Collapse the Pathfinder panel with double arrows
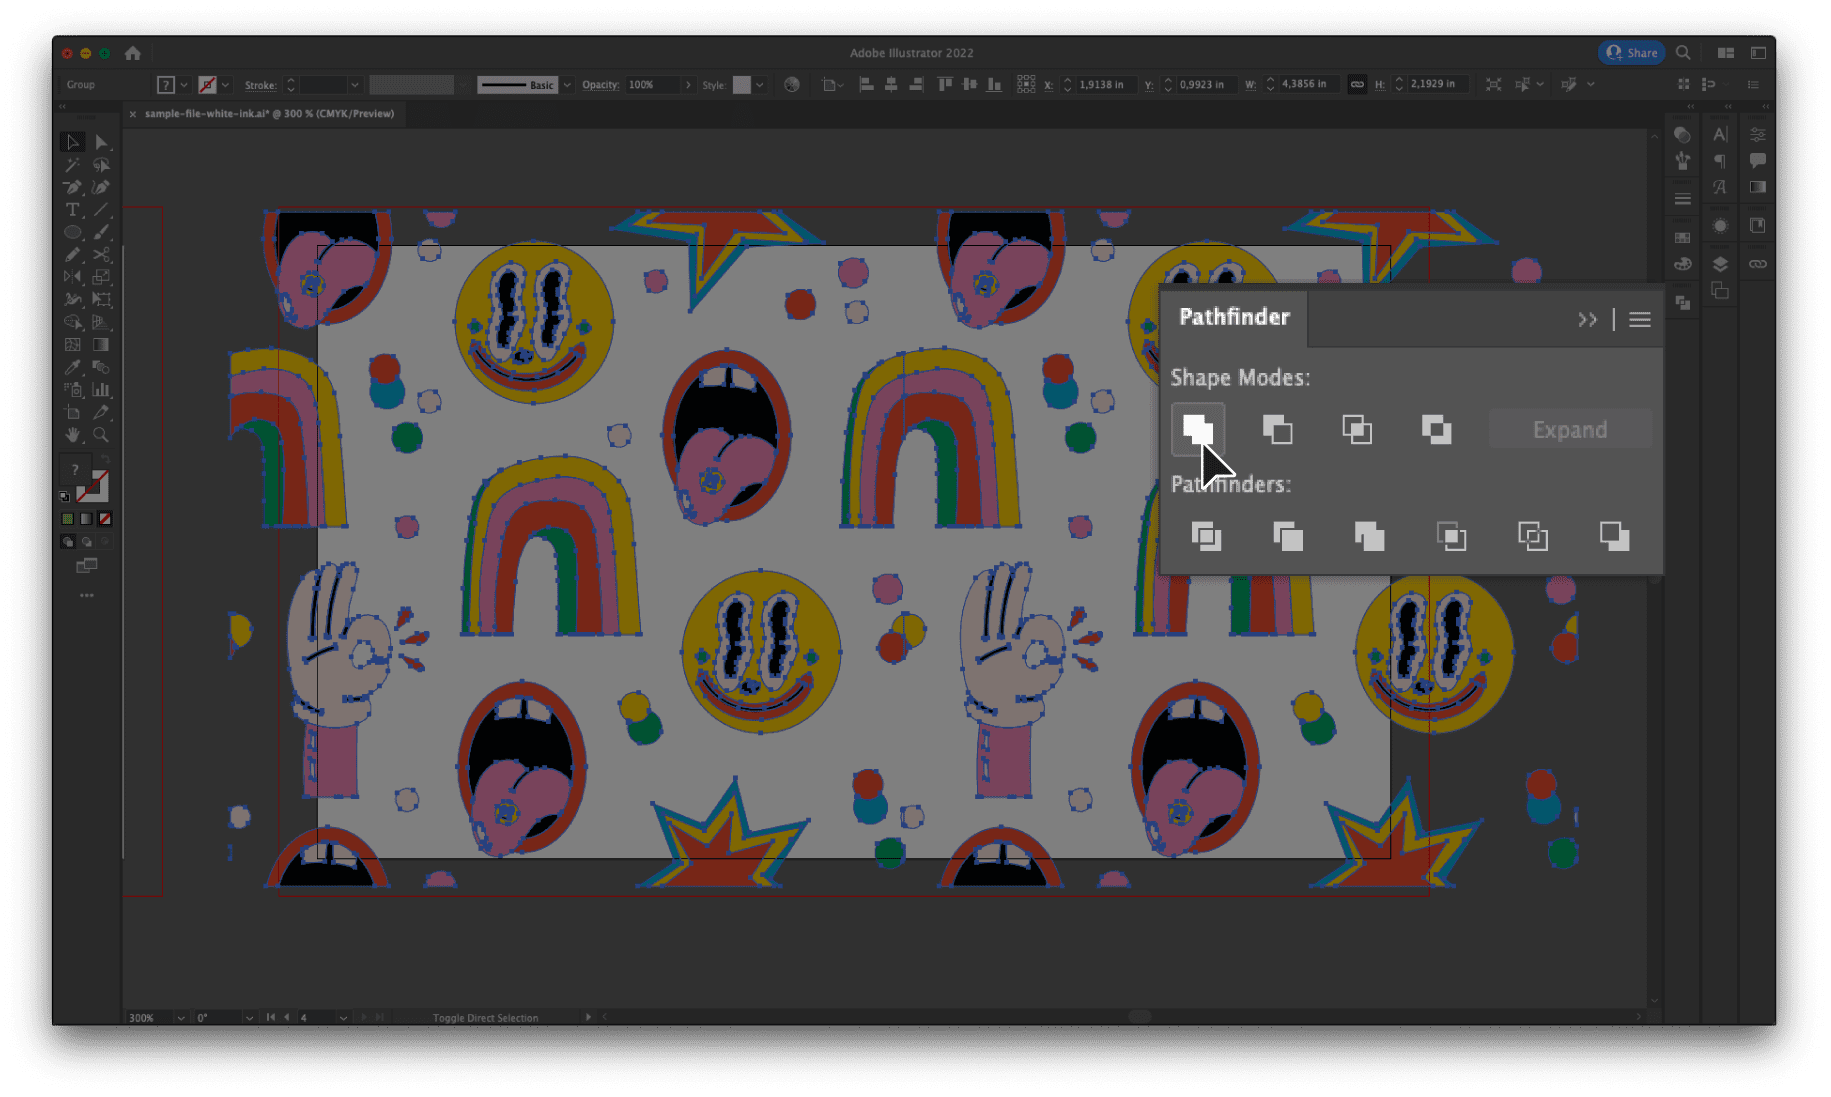This screenshot has height=1097, width=1831. pos(1587,320)
